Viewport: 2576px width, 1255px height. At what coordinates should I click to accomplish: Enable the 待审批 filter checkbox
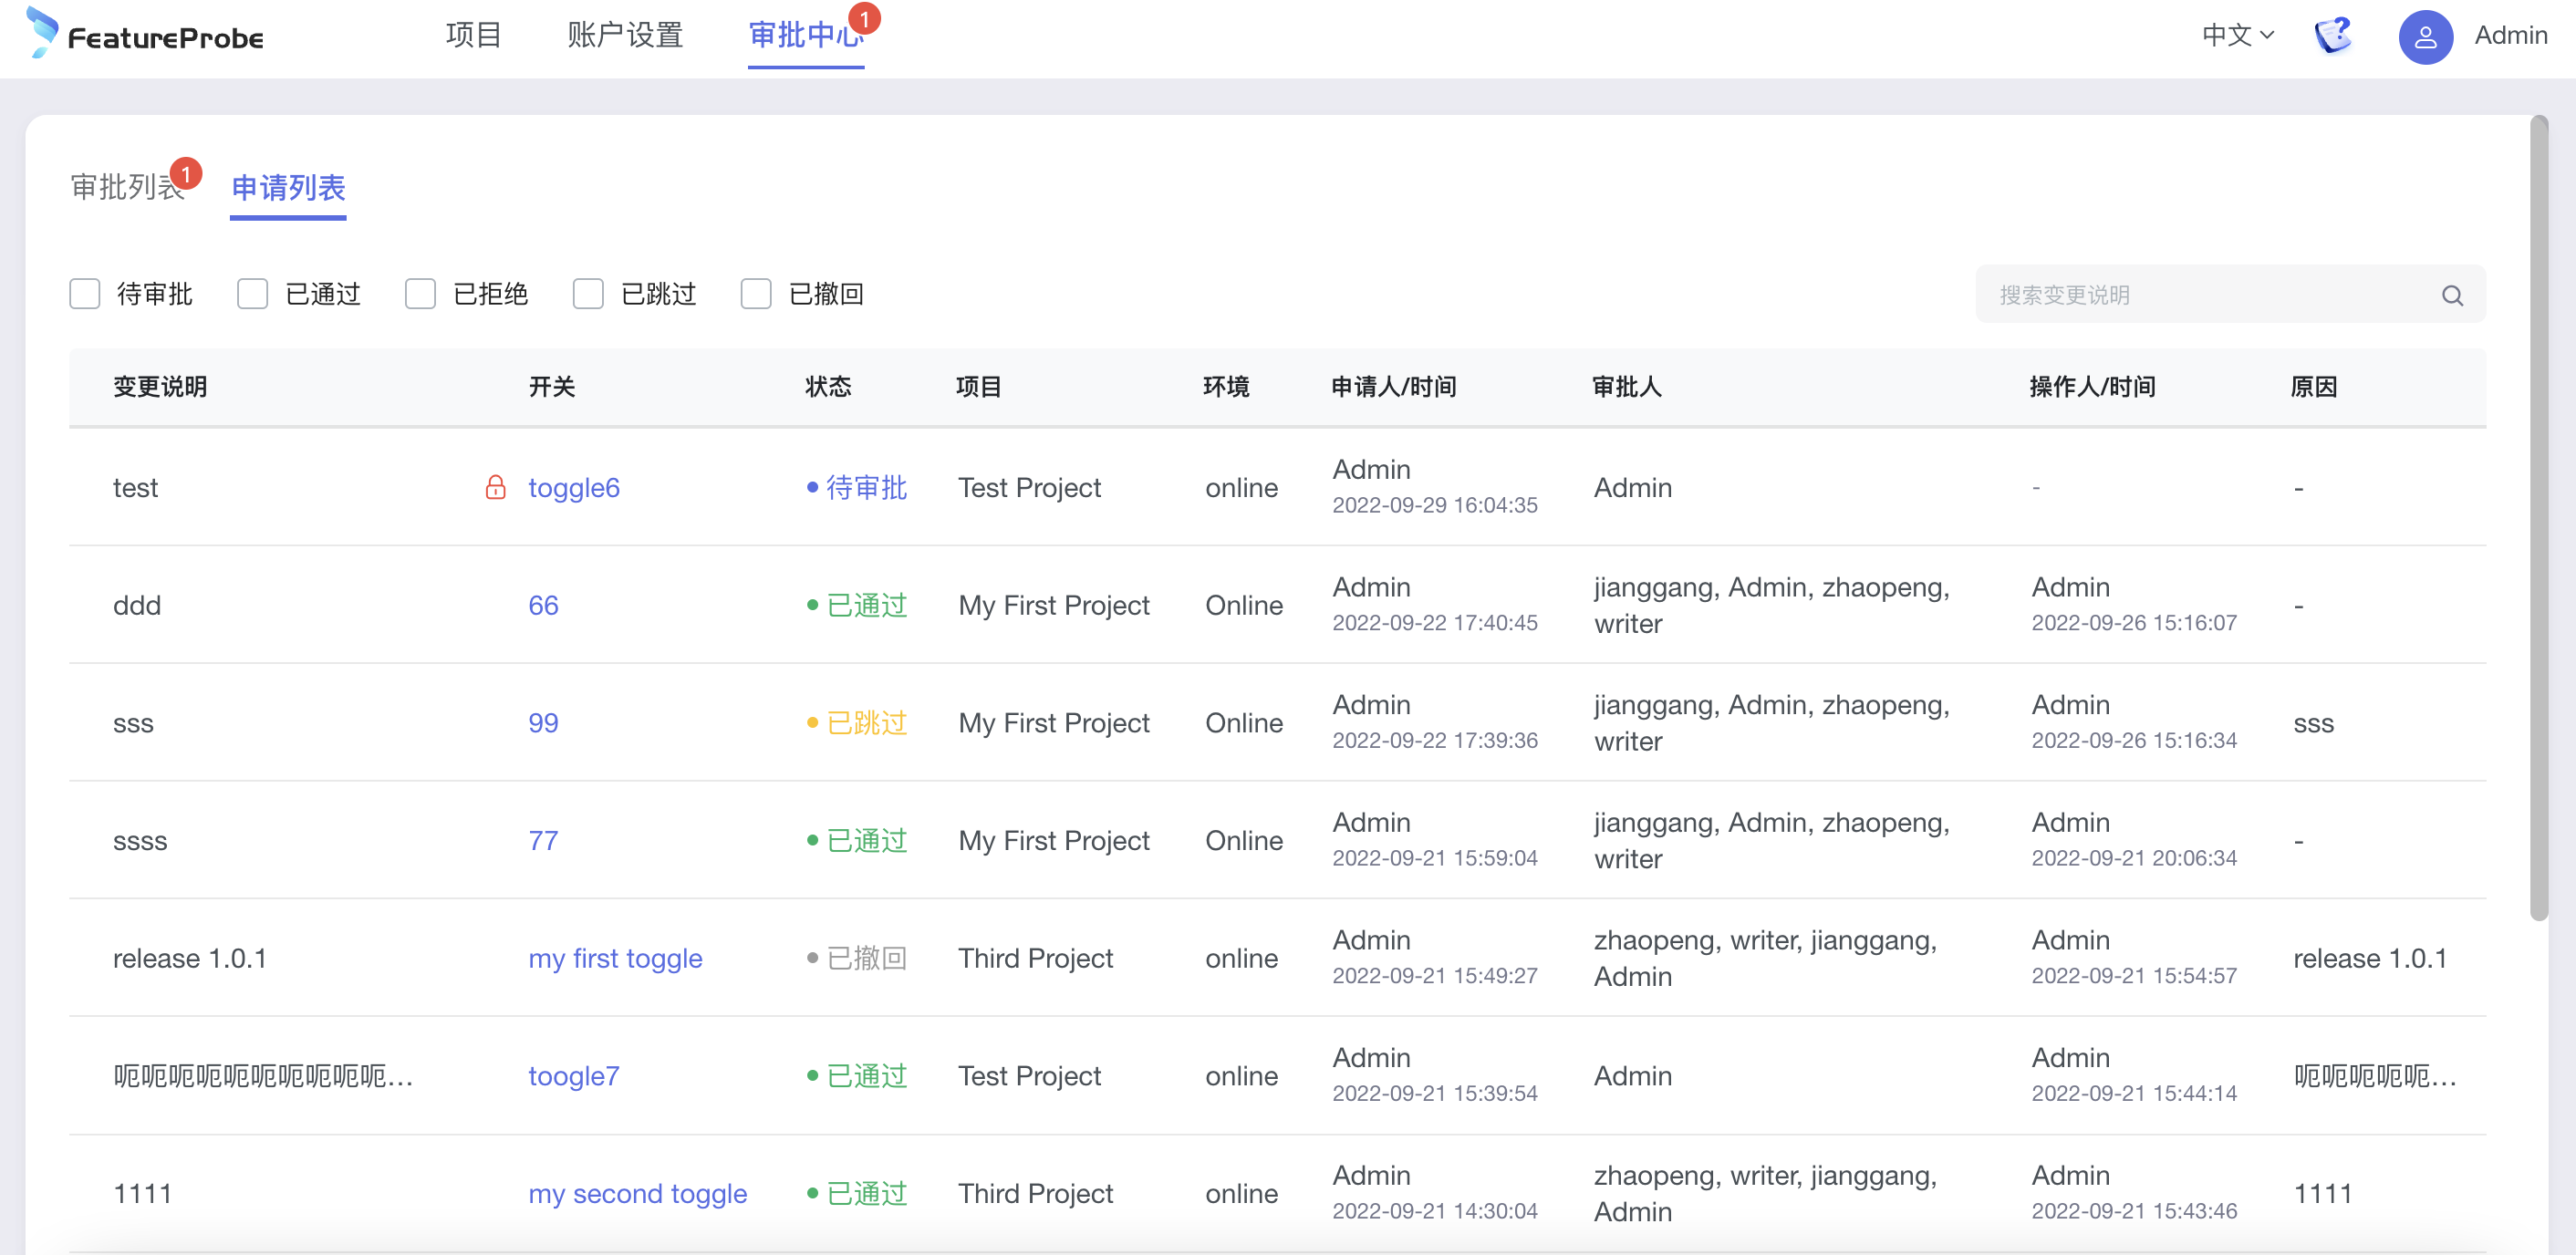pyautogui.click(x=85, y=294)
